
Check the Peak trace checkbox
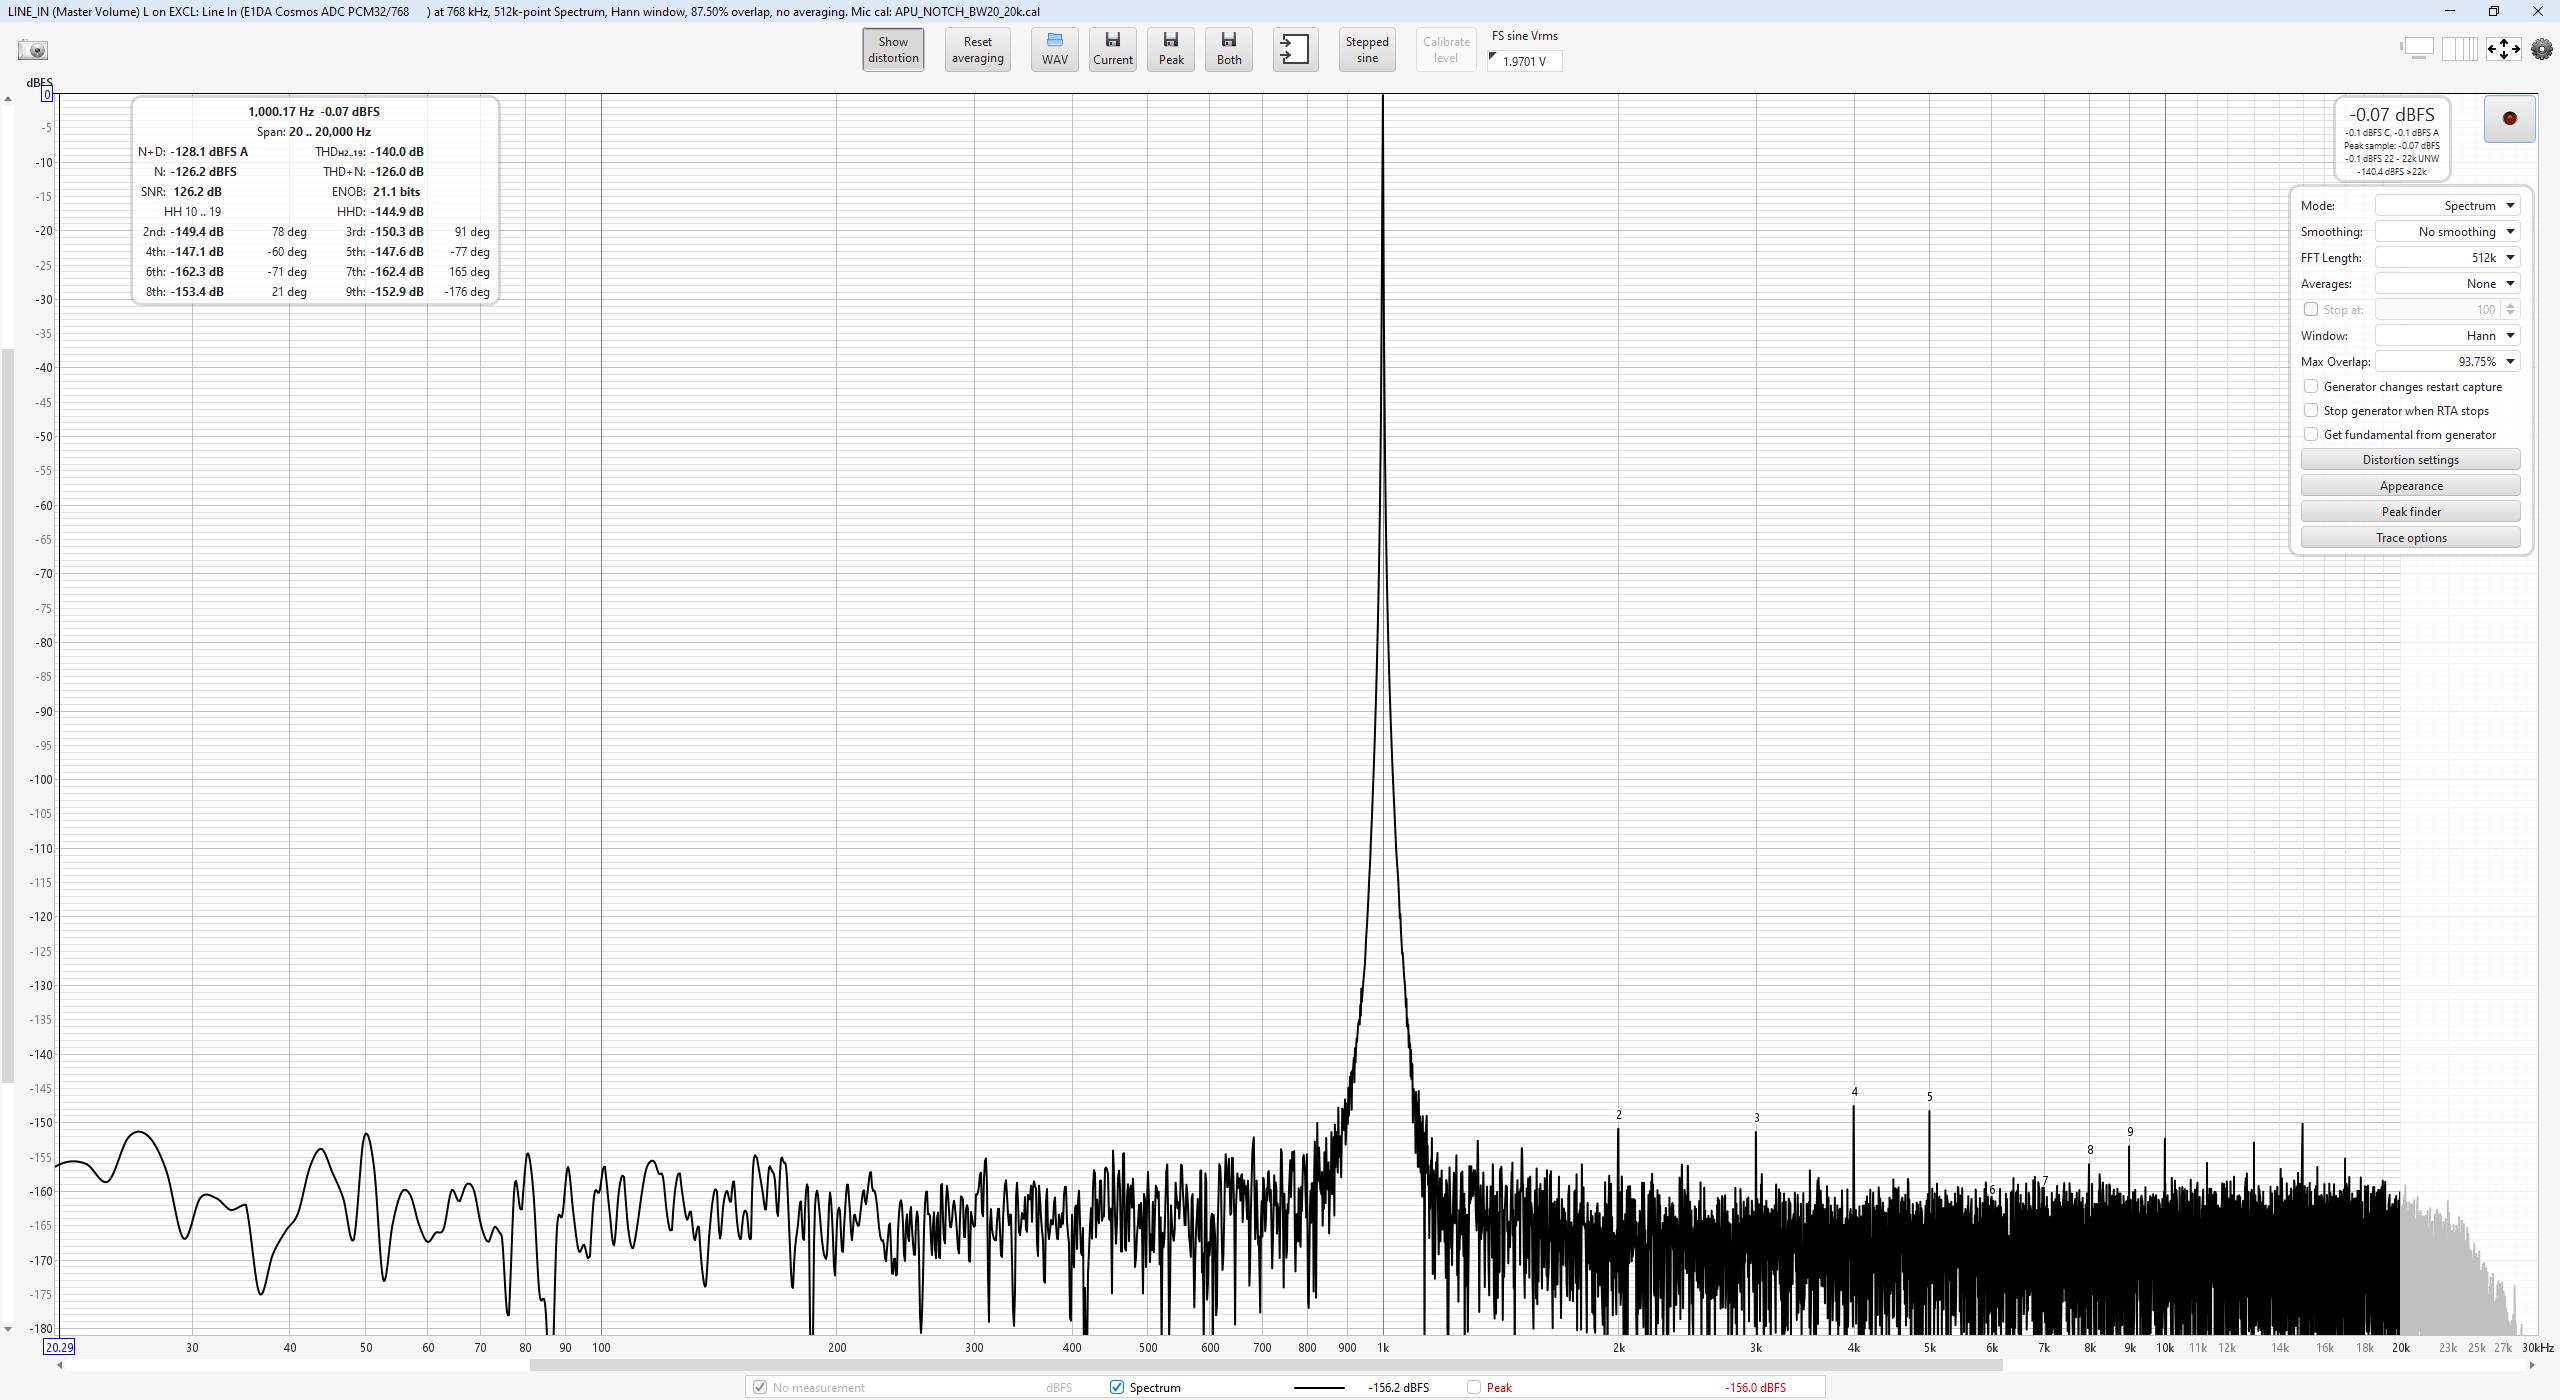(1474, 1387)
